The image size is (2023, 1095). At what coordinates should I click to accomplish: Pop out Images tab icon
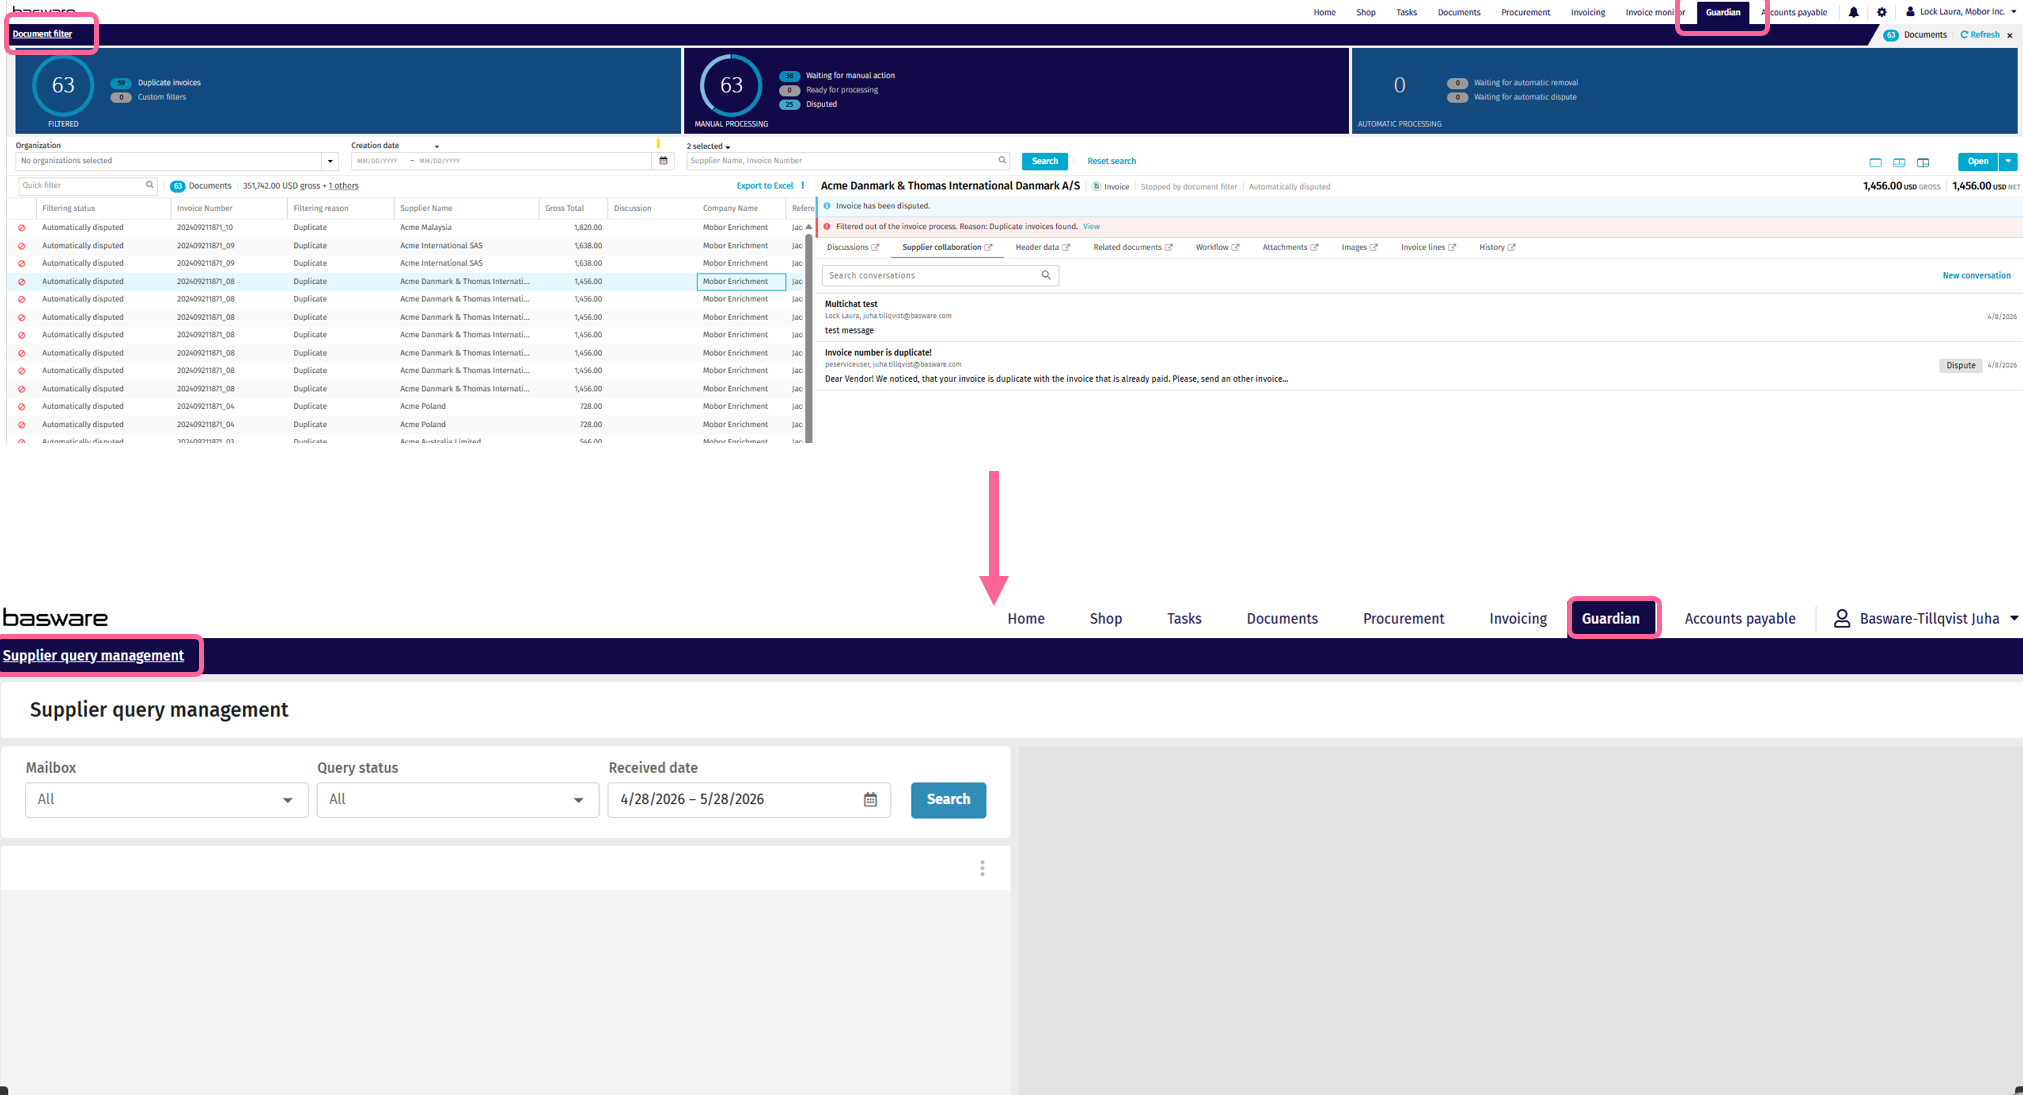click(1373, 247)
